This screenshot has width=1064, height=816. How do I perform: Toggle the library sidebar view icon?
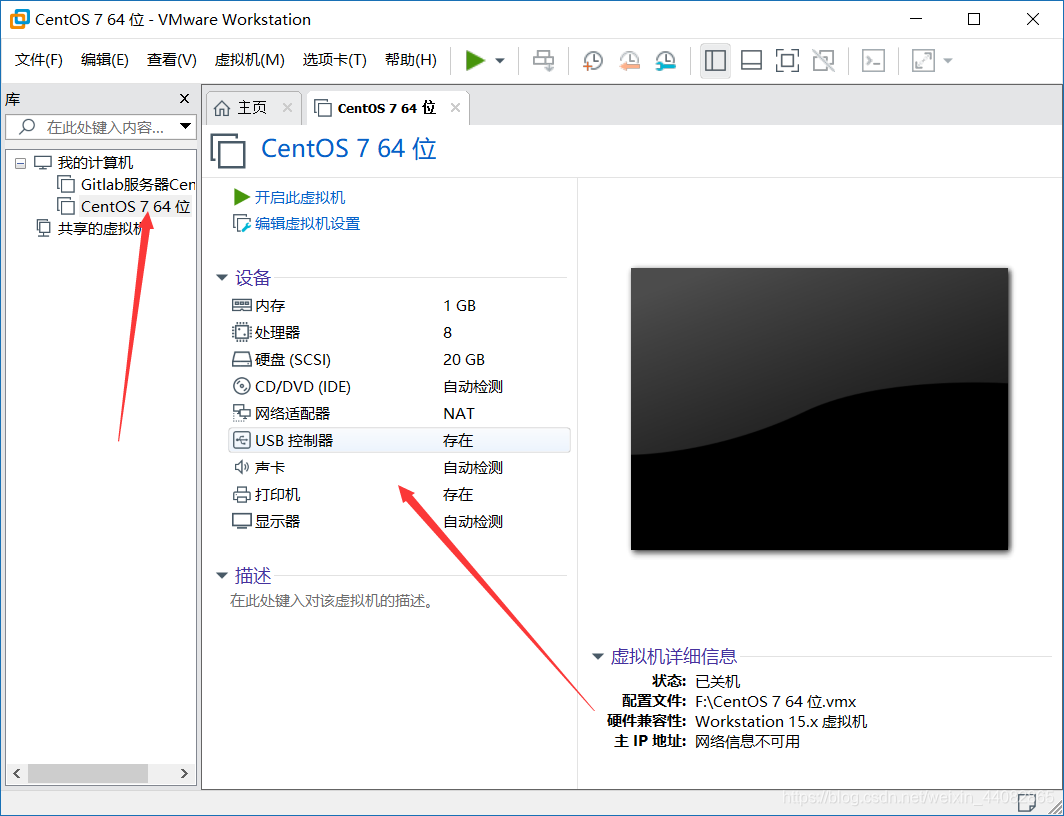pos(715,60)
